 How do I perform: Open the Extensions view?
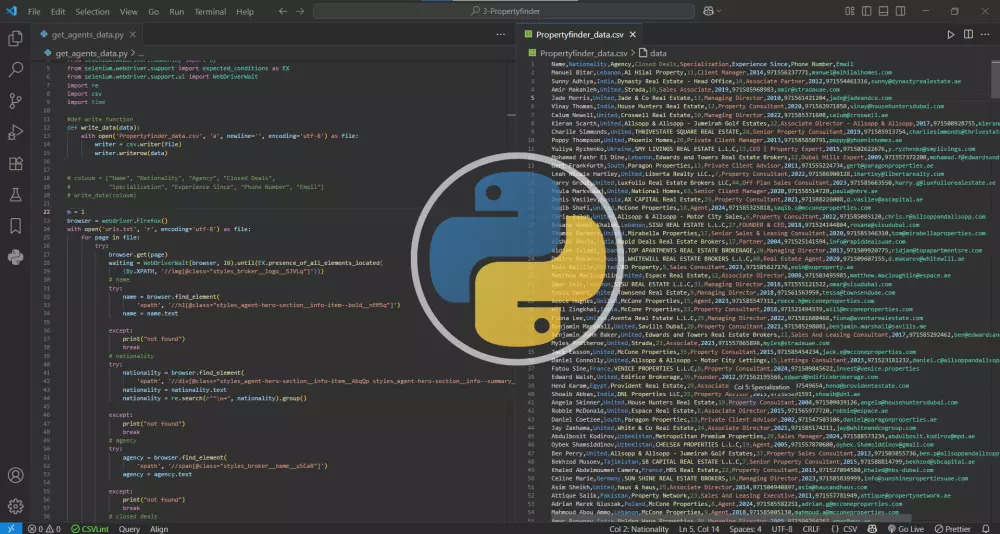(x=15, y=163)
